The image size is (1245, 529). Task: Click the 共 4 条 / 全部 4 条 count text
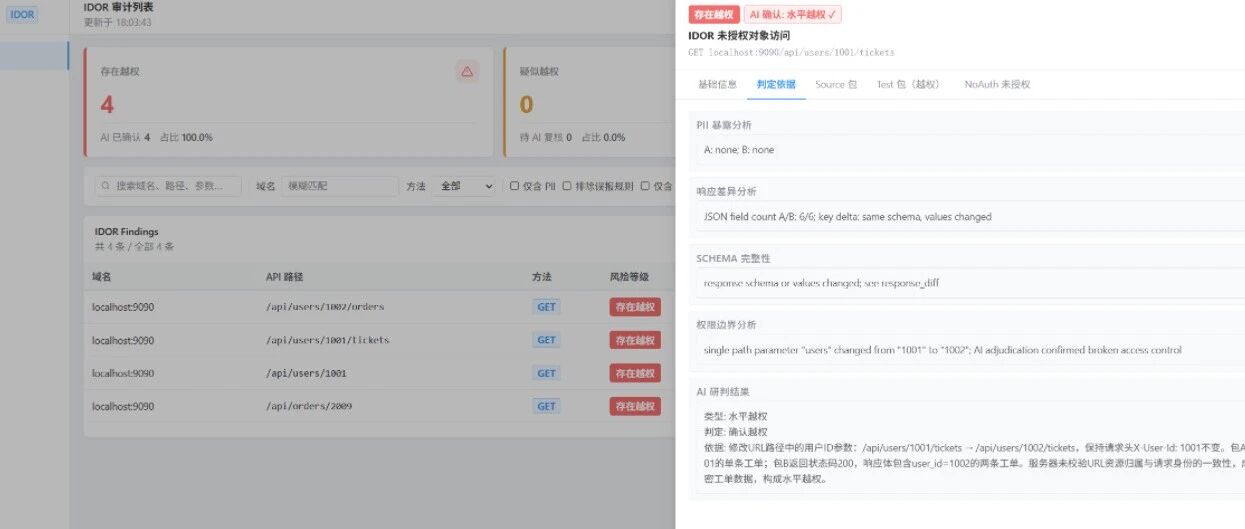pyautogui.click(x=134, y=246)
